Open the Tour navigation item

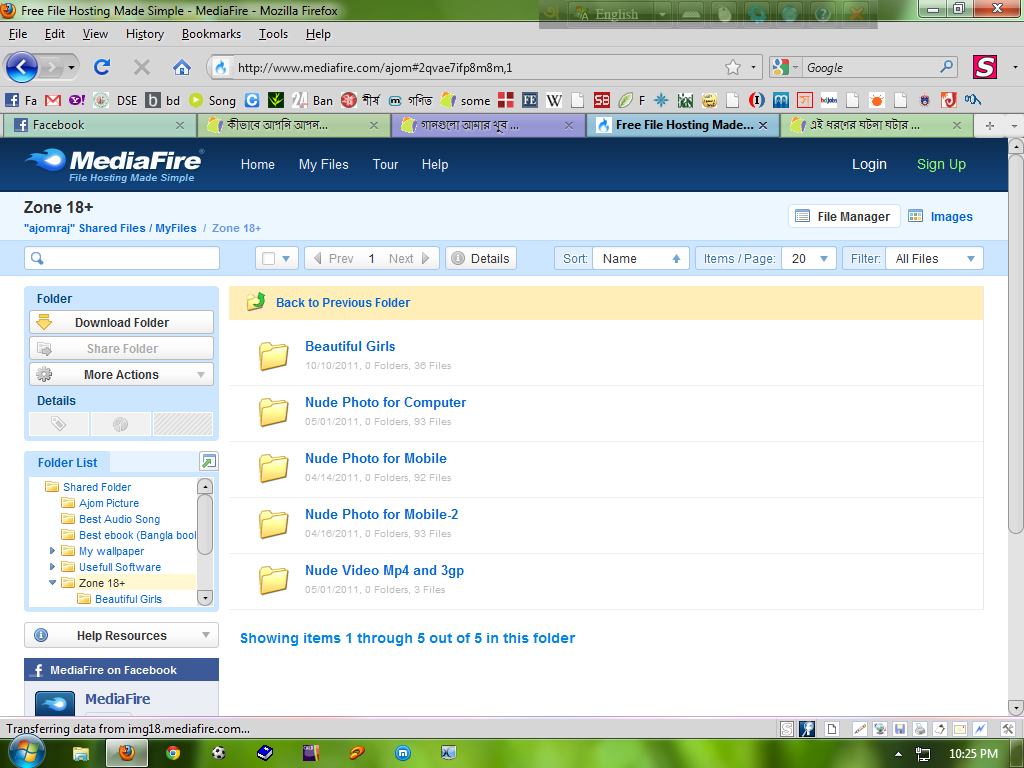(385, 165)
